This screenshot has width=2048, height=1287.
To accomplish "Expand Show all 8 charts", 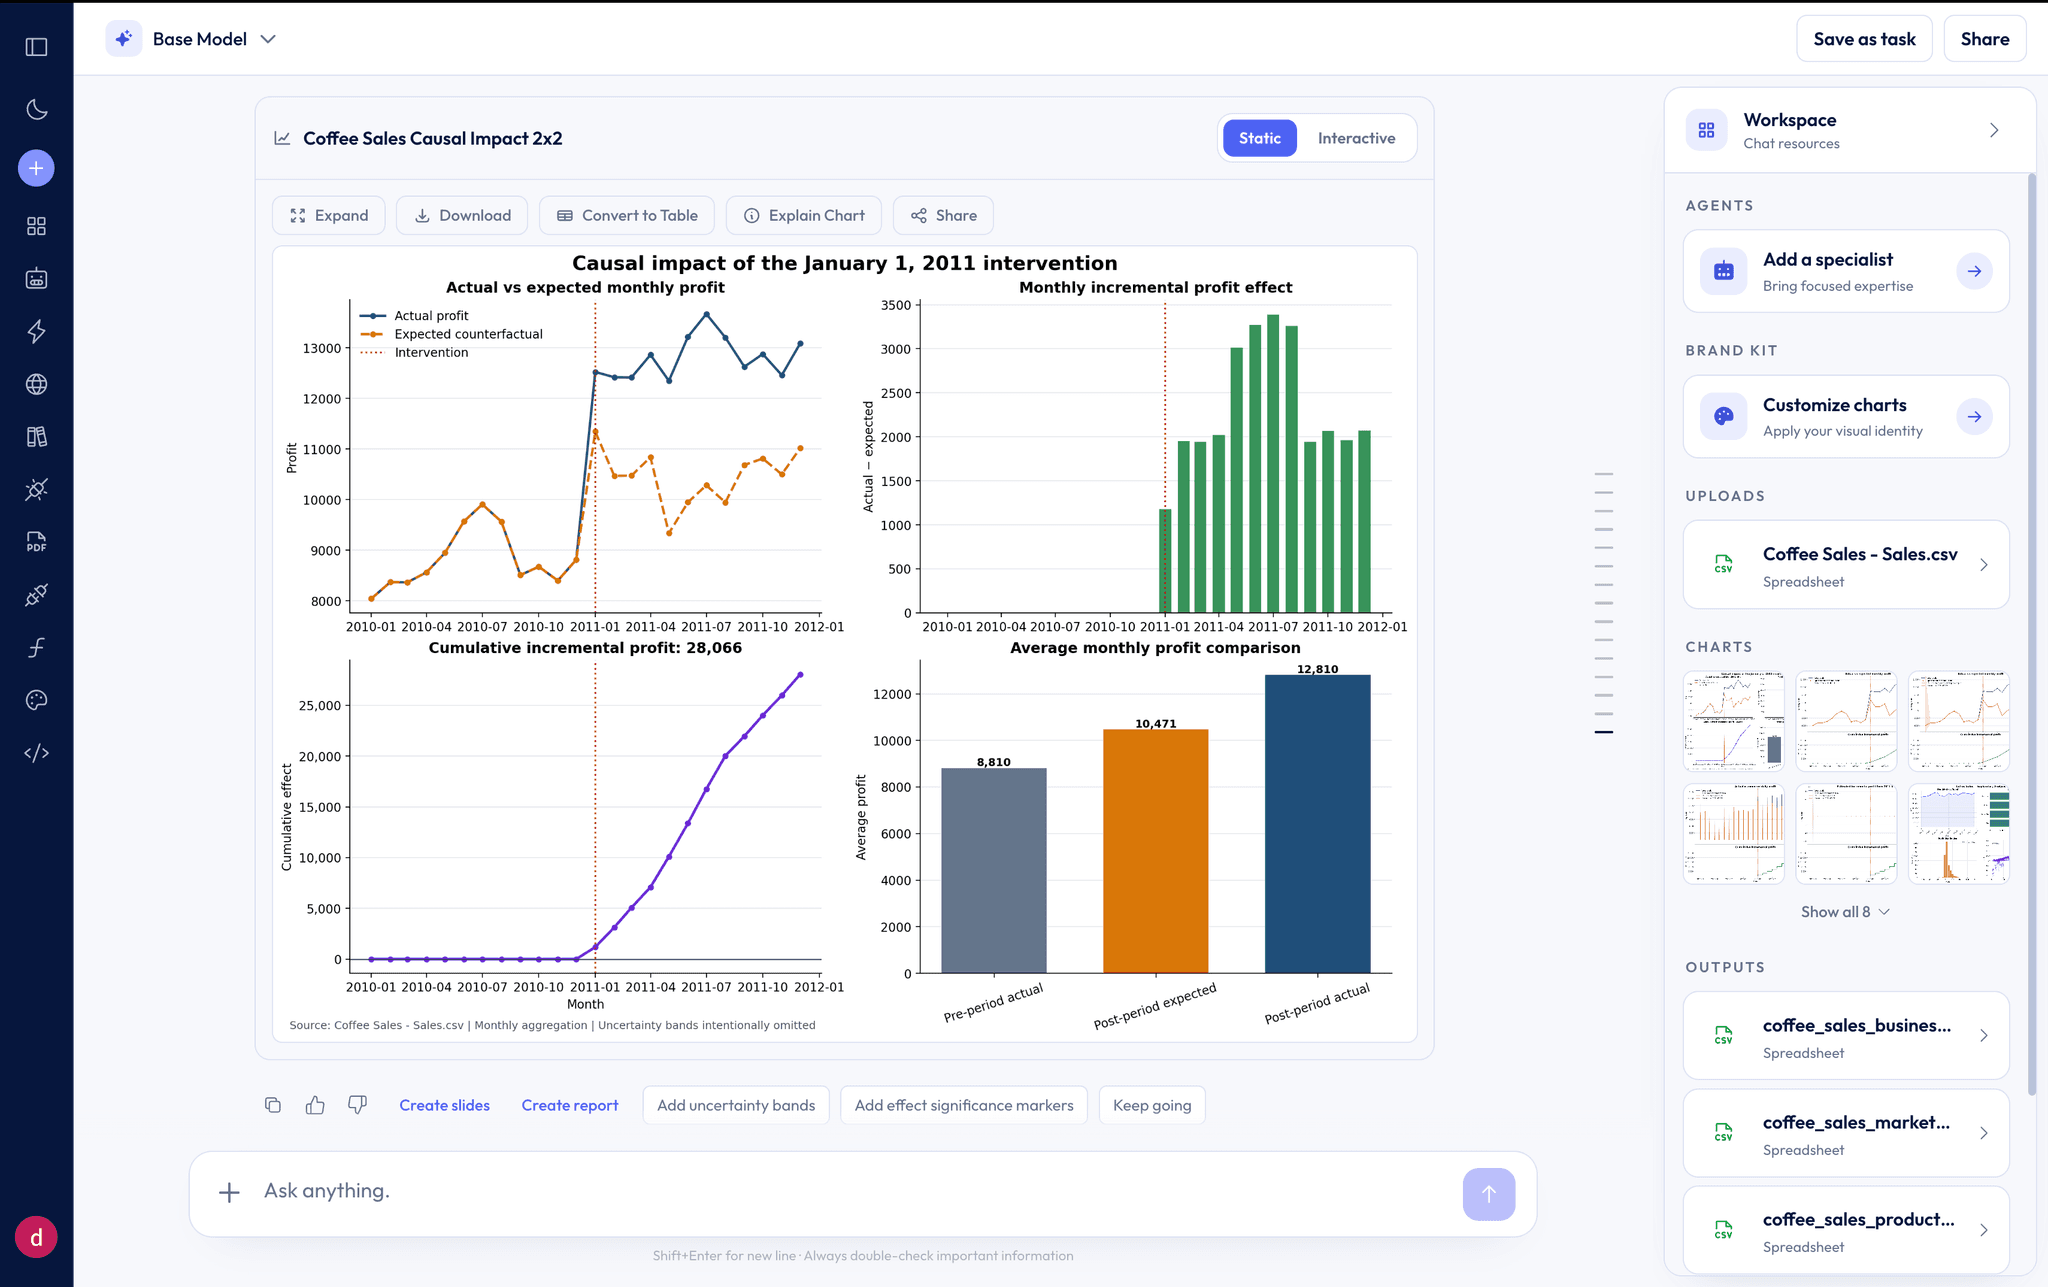I will (1845, 912).
